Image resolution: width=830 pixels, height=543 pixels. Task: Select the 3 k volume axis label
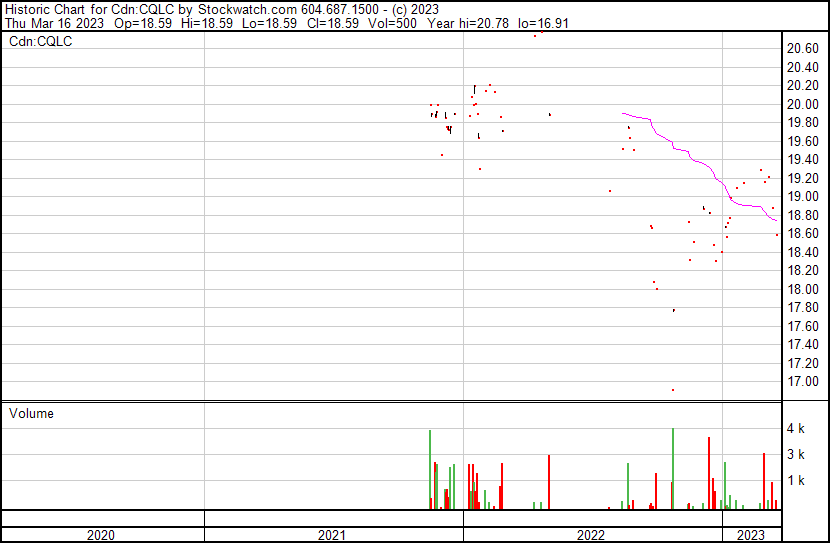796,454
